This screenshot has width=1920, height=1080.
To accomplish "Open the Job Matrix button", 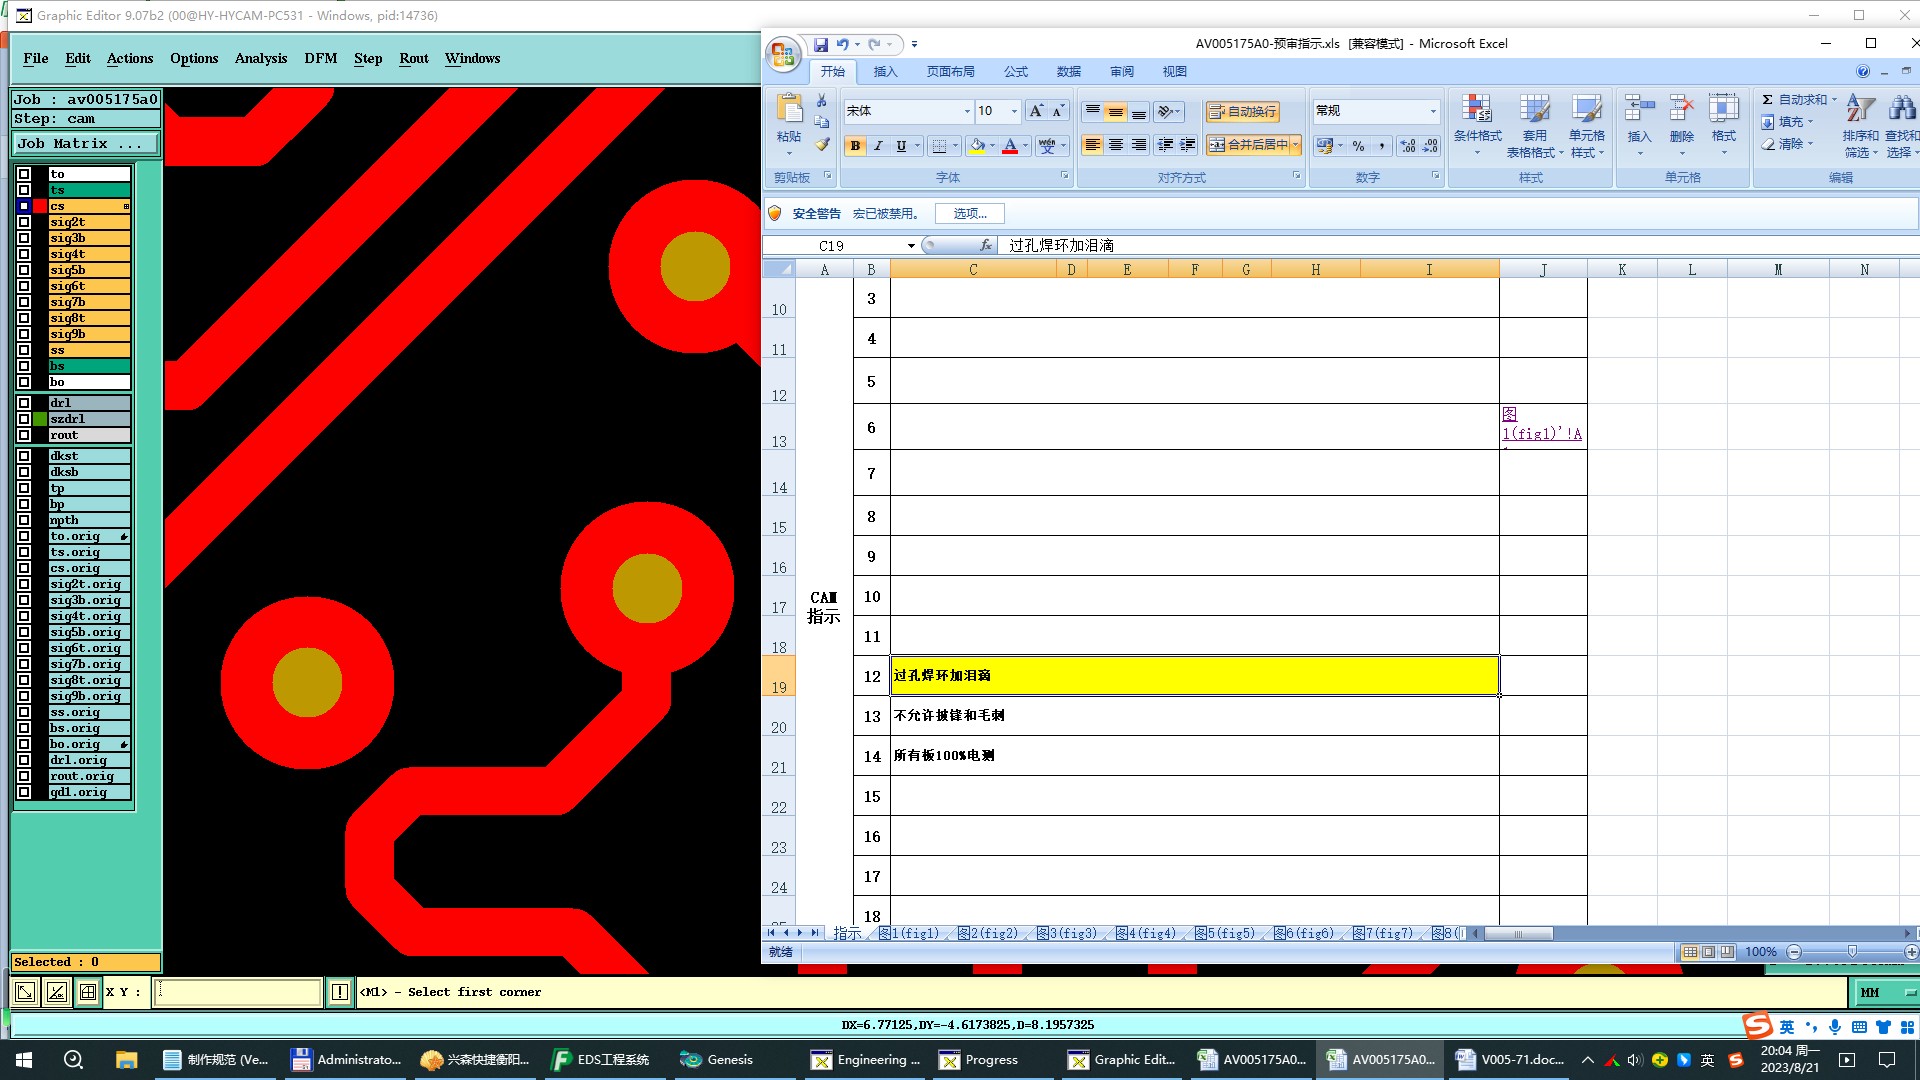I will (x=85, y=144).
